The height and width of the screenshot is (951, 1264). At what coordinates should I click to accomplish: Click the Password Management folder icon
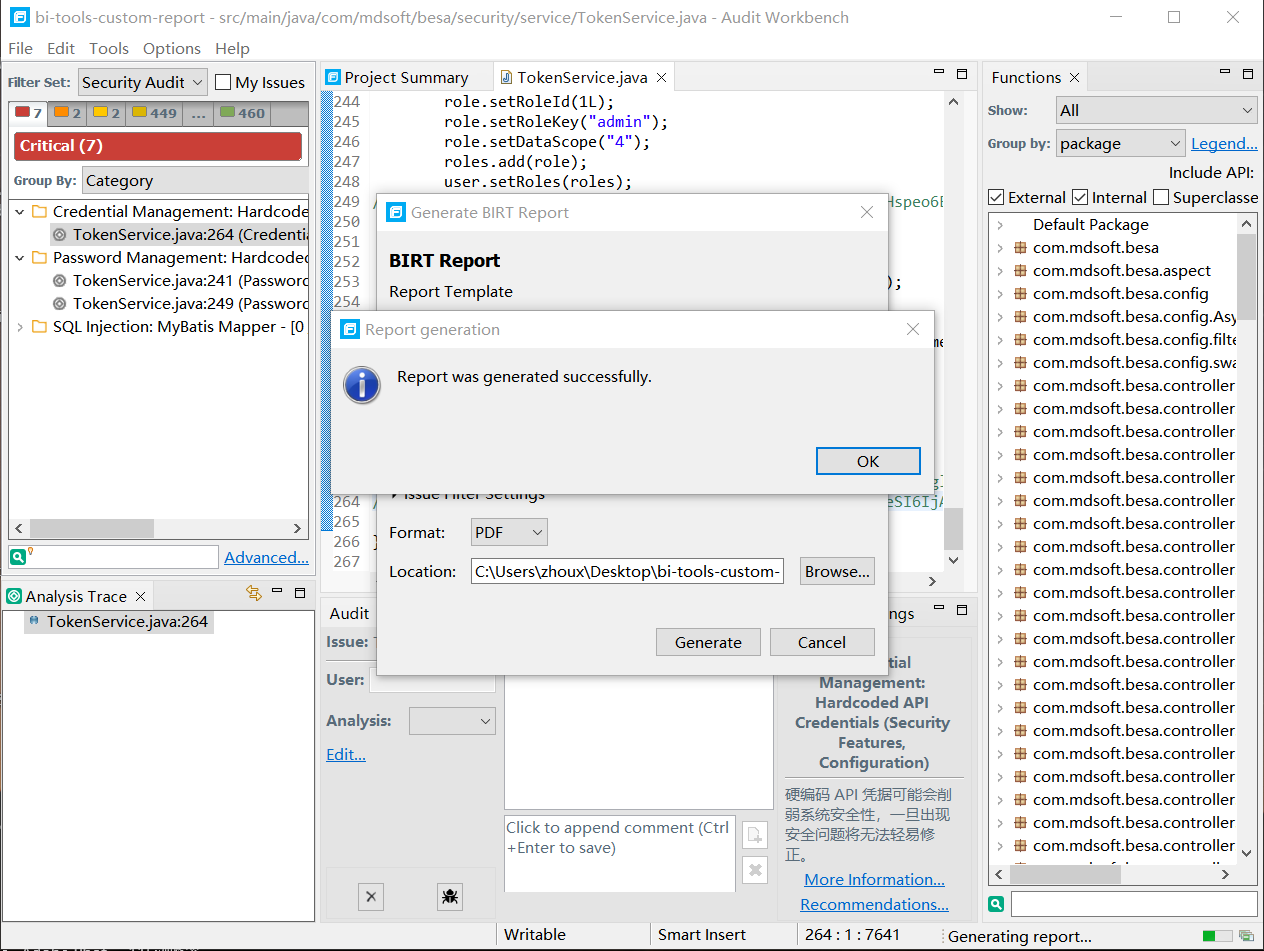(x=39, y=258)
